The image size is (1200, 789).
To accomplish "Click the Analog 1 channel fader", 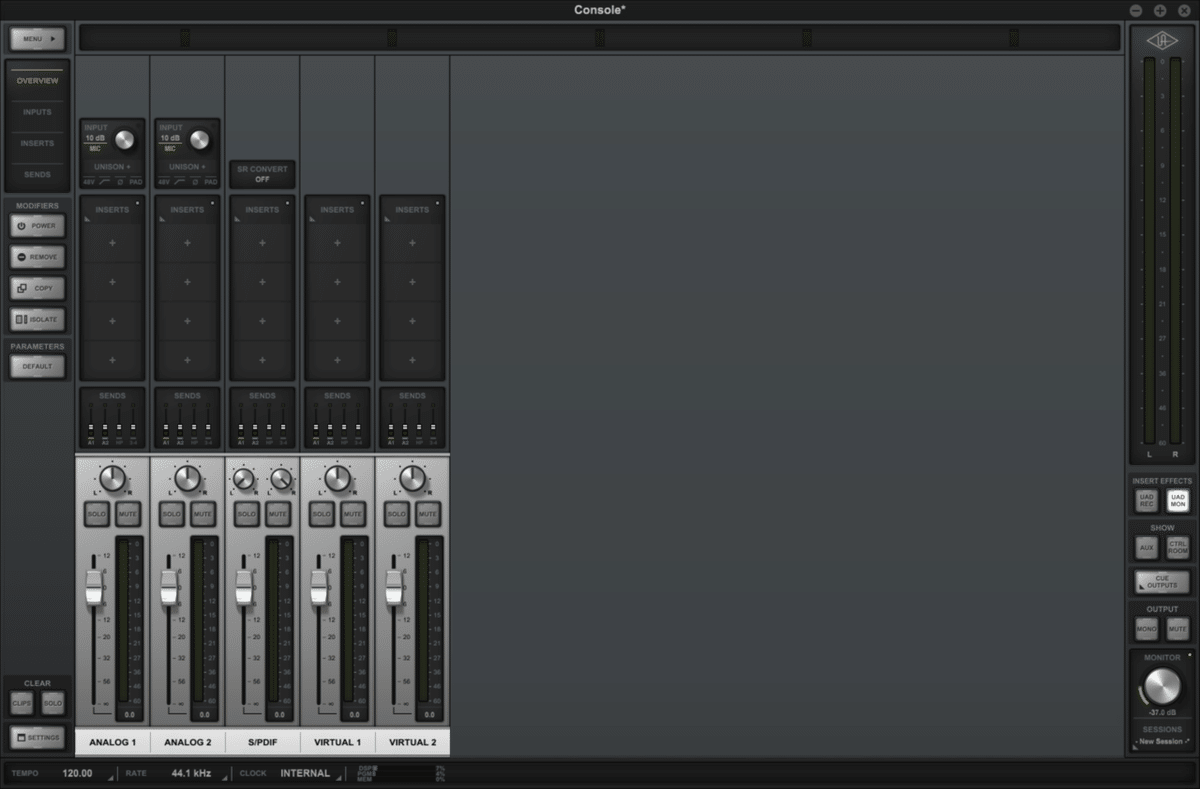I will coord(95,586).
